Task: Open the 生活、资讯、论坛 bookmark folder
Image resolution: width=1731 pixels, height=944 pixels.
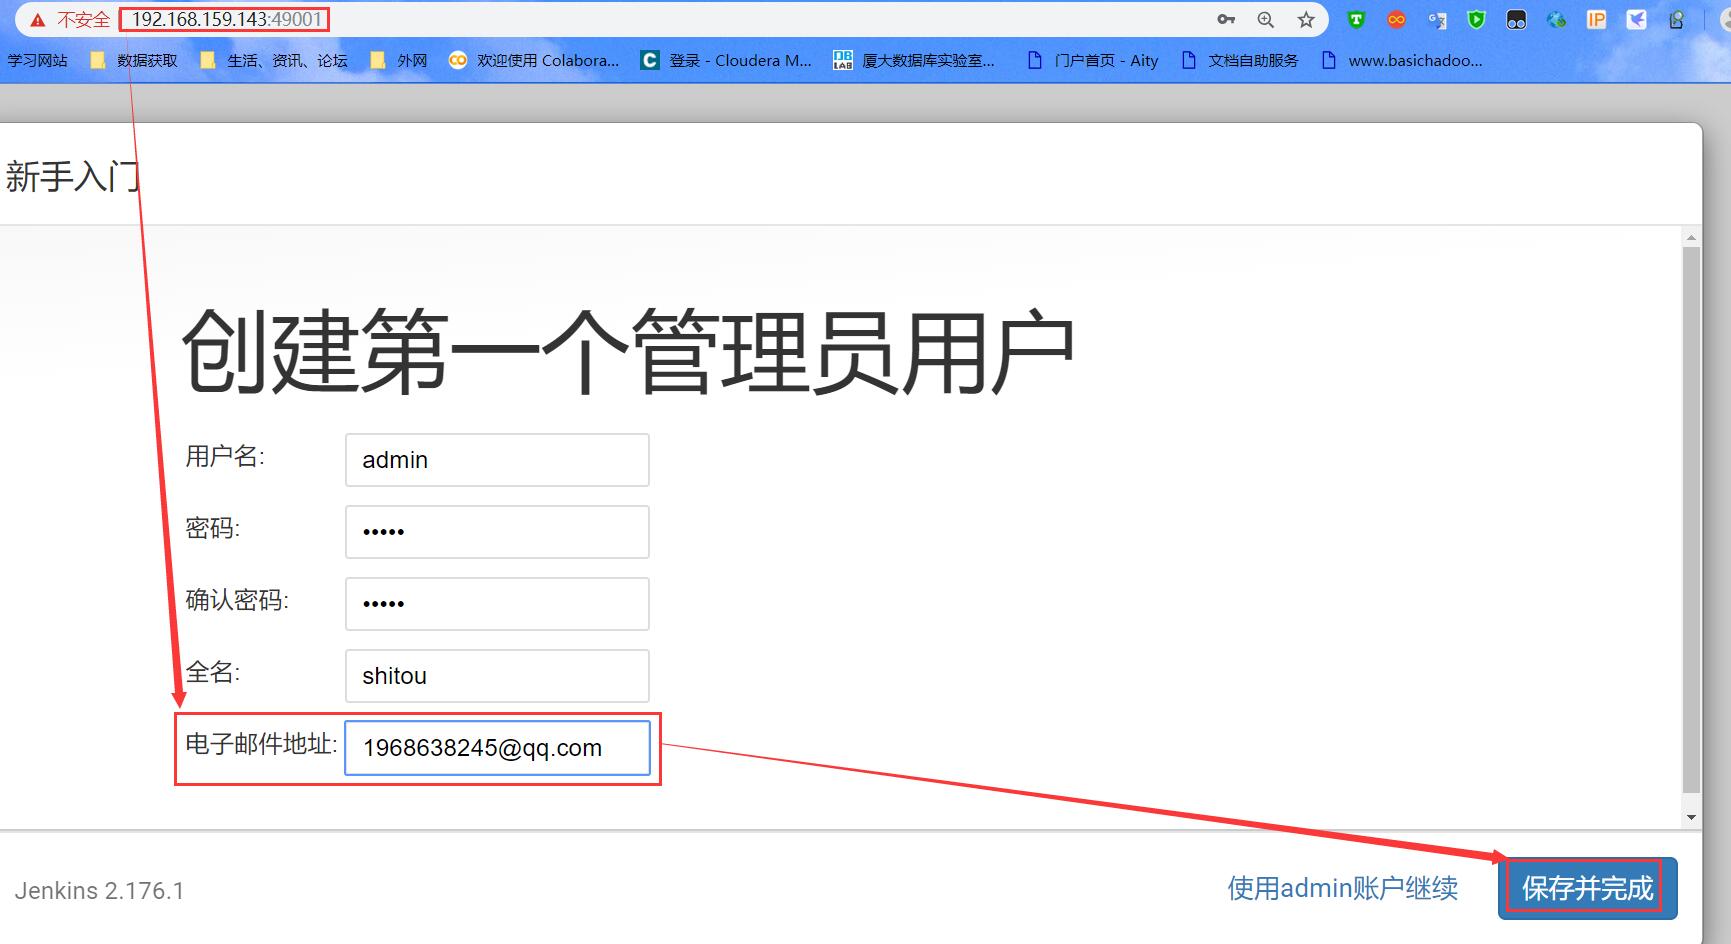Action: (274, 60)
